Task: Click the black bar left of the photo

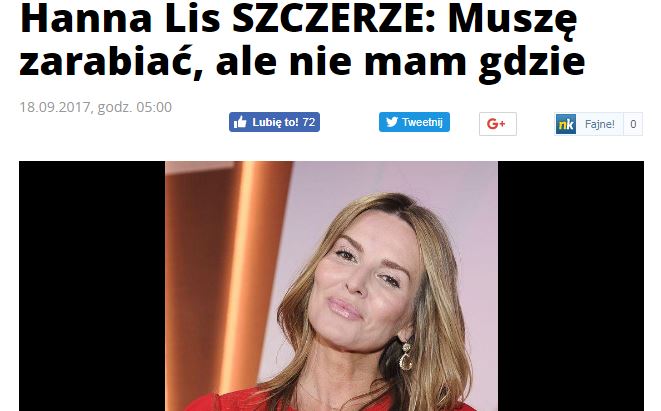Action: coord(92,286)
